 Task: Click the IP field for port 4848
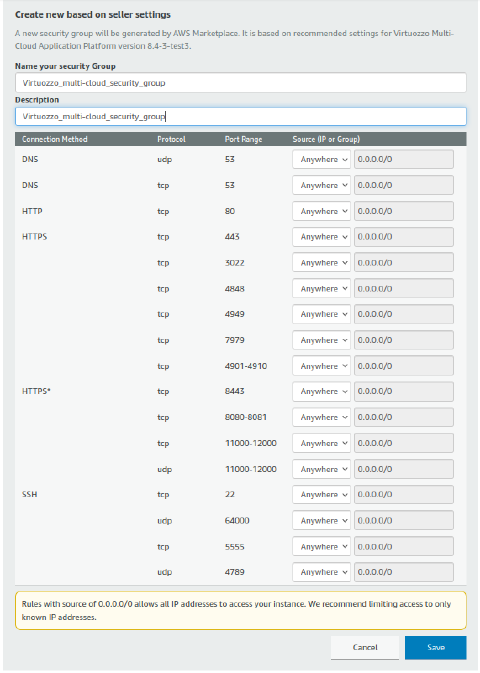[404, 288]
